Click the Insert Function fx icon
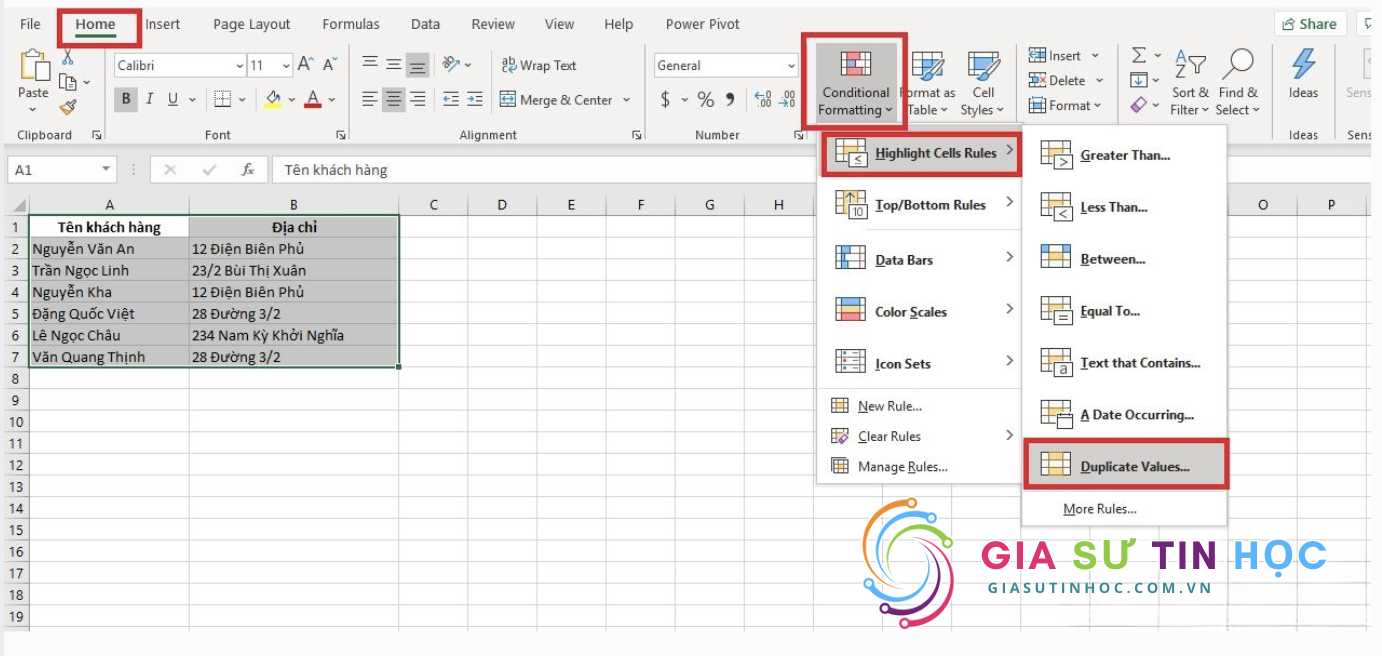 248,170
